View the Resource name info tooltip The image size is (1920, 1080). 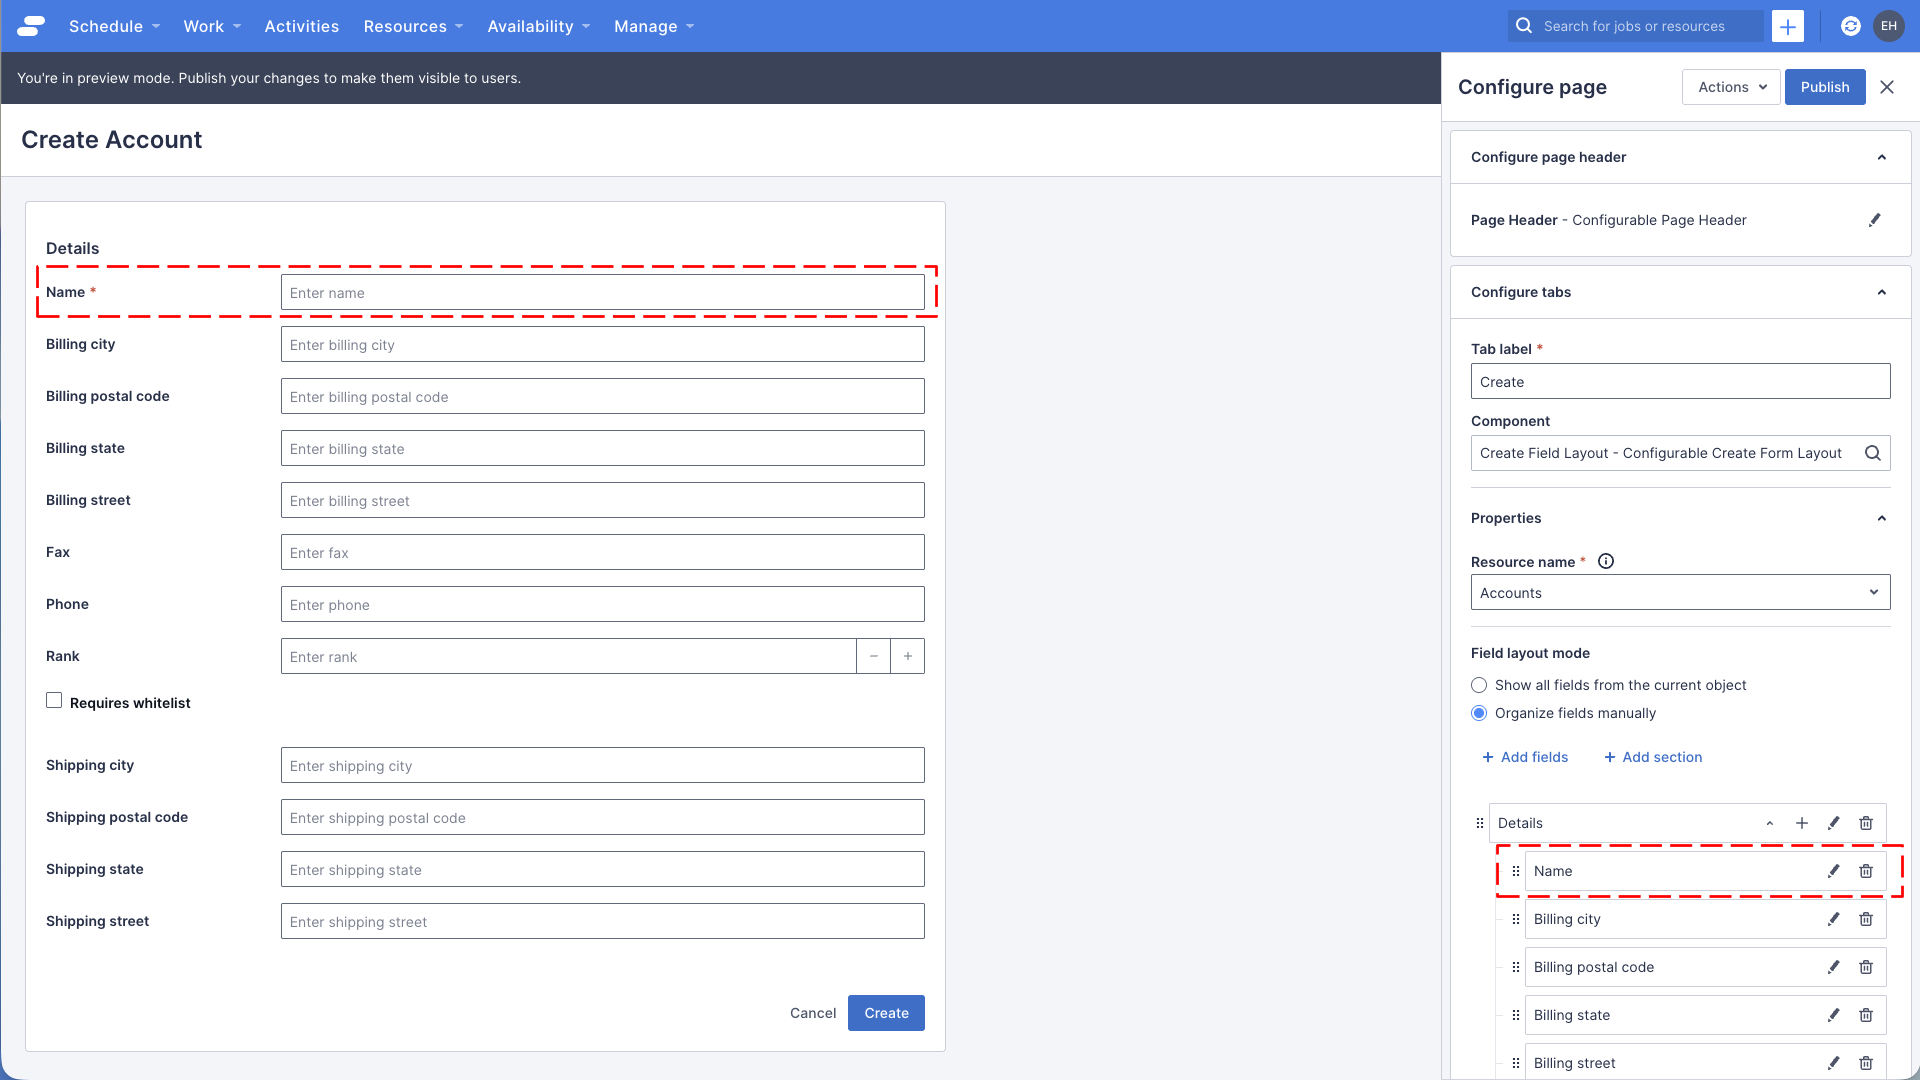pyautogui.click(x=1606, y=561)
